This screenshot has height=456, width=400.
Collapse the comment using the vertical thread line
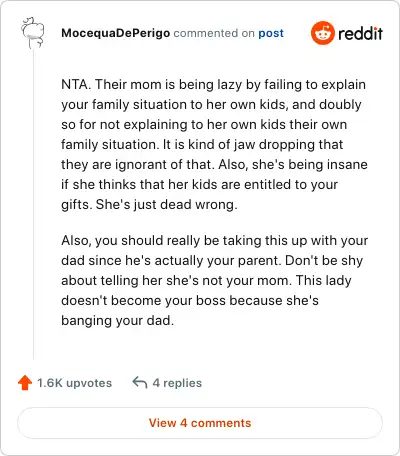tap(33, 204)
